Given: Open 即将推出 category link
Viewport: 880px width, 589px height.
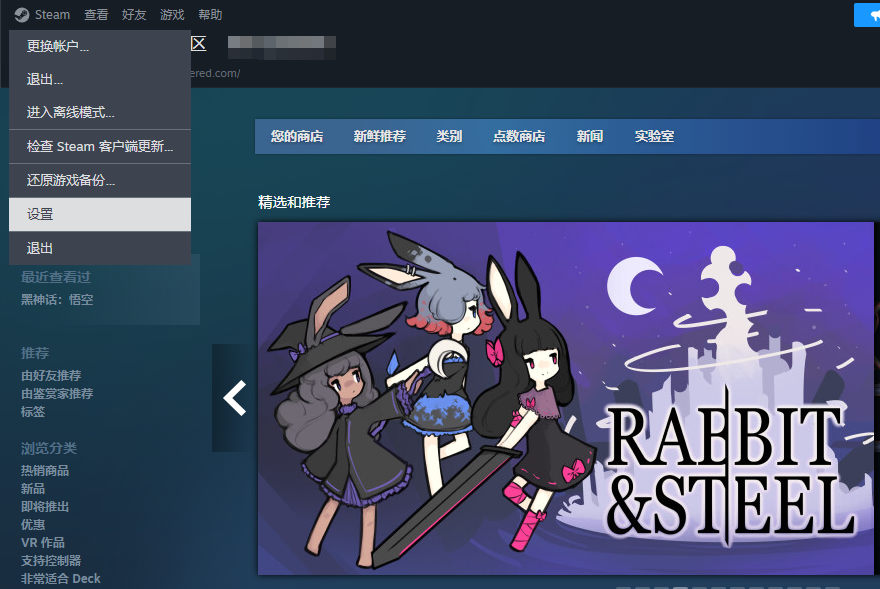Looking at the screenshot, I should (x=45, y=506).
